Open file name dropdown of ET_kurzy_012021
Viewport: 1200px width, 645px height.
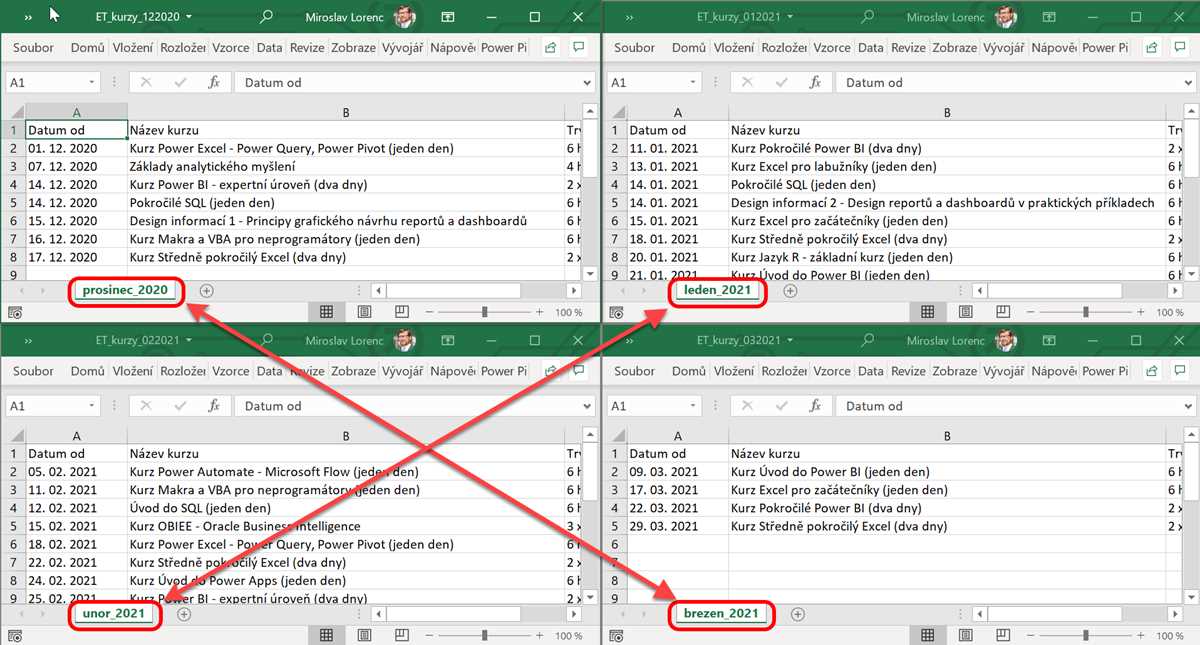tap(790, 17)
